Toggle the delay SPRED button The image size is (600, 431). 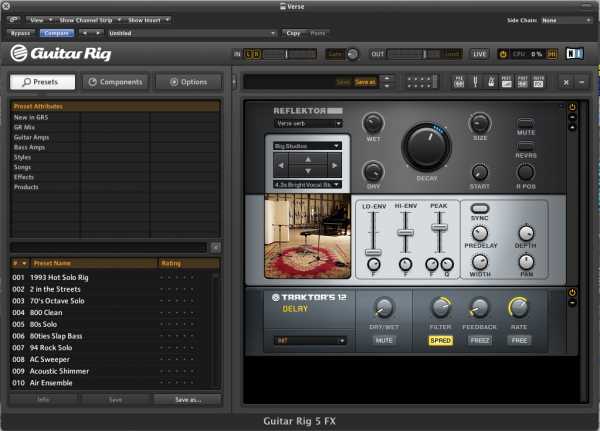pos(440,341)
